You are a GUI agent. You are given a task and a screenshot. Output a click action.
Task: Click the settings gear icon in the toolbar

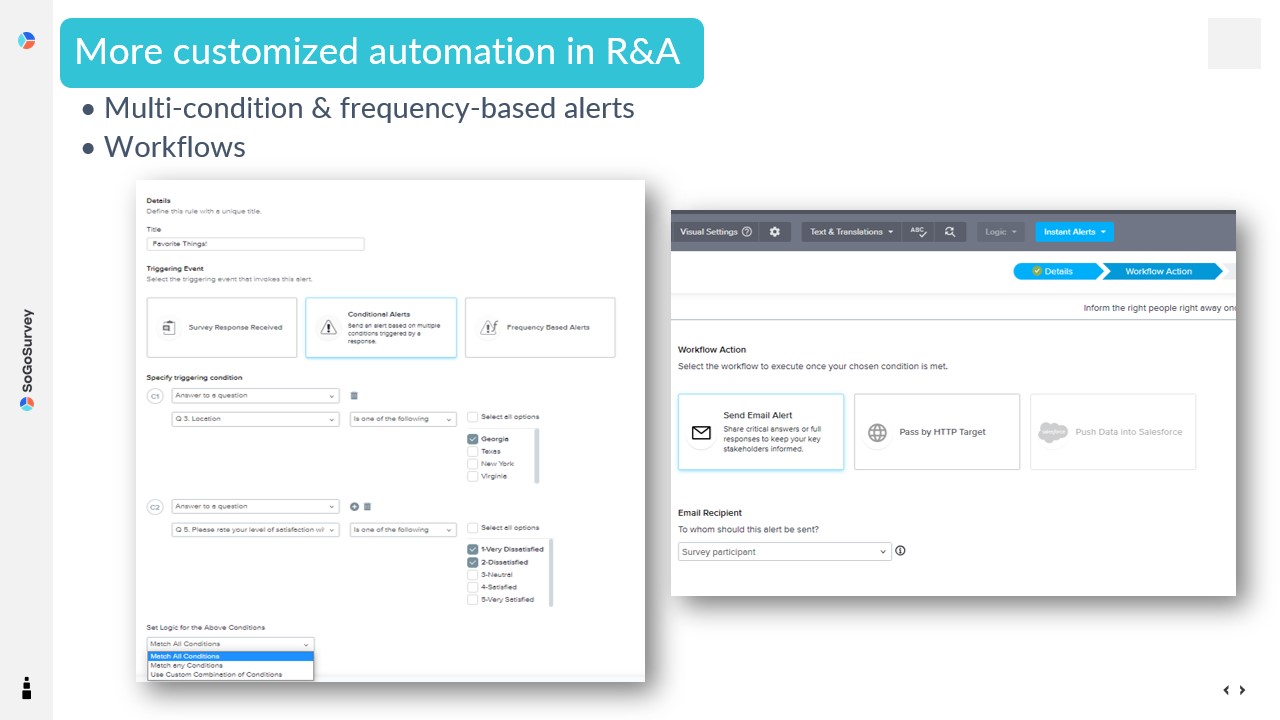click(775, 232)
